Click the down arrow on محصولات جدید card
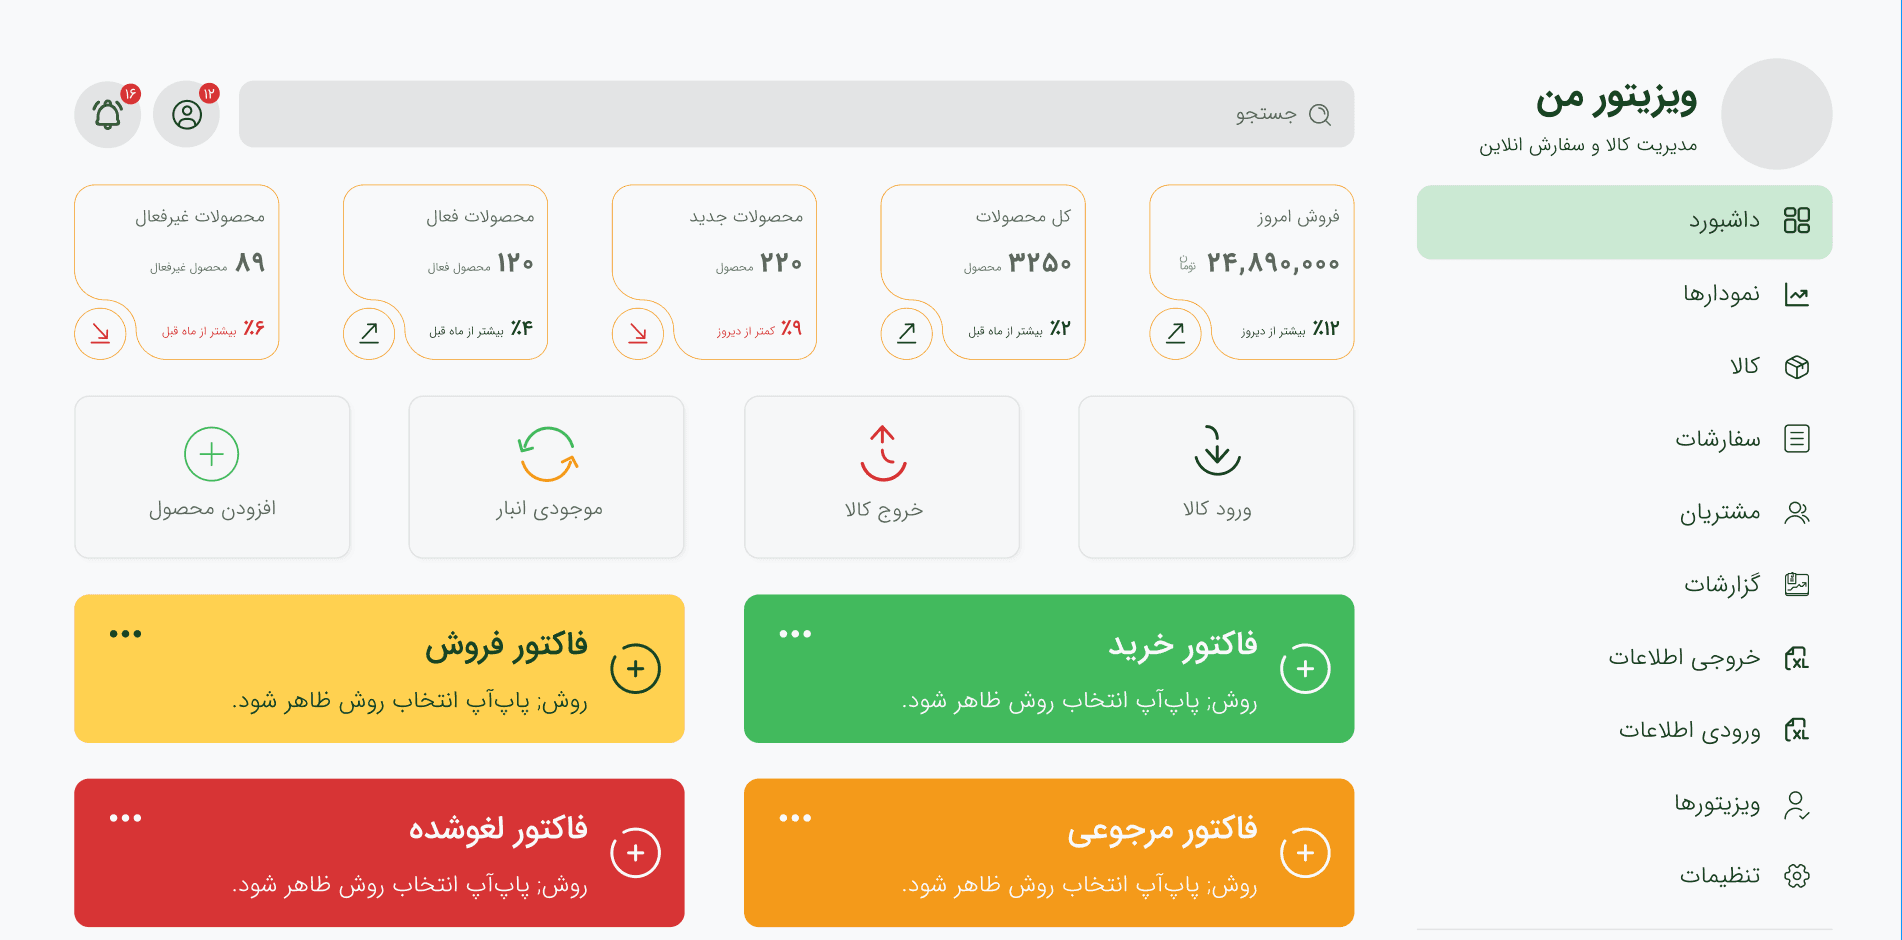 (638, 333)
